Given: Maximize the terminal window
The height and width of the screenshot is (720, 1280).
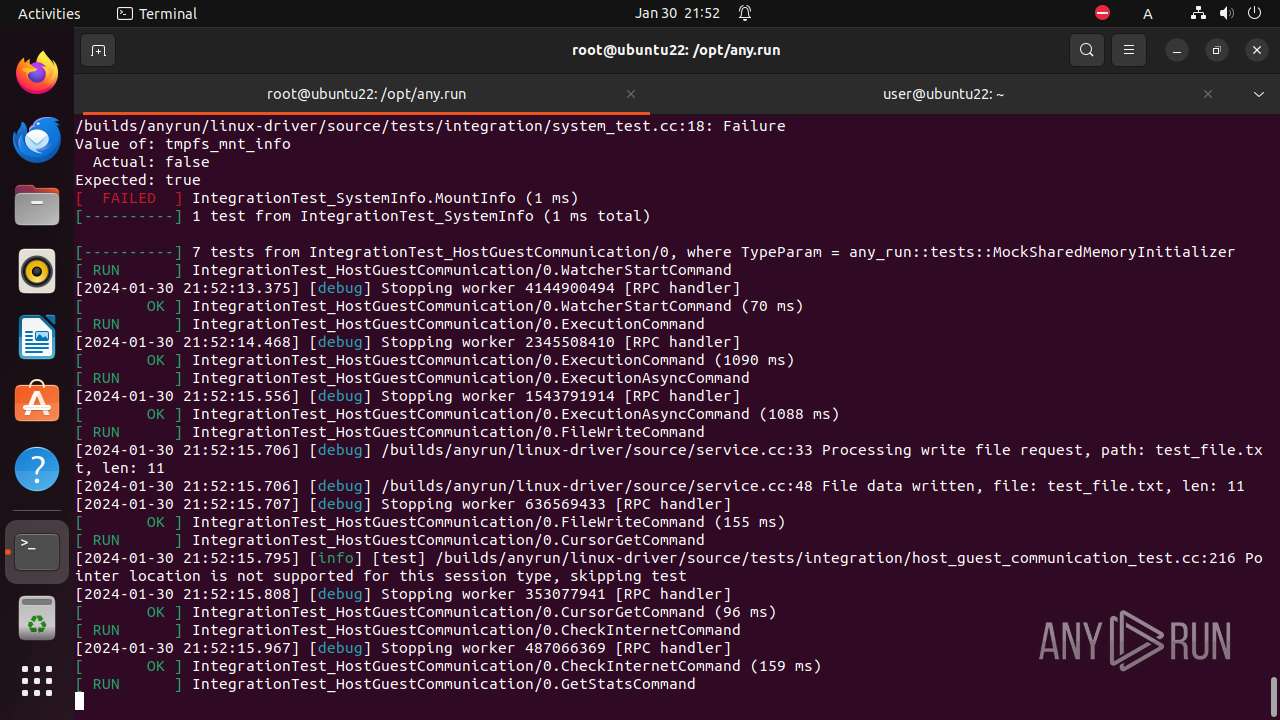Looking at the screenshot, I should [x=1217, y=50].
